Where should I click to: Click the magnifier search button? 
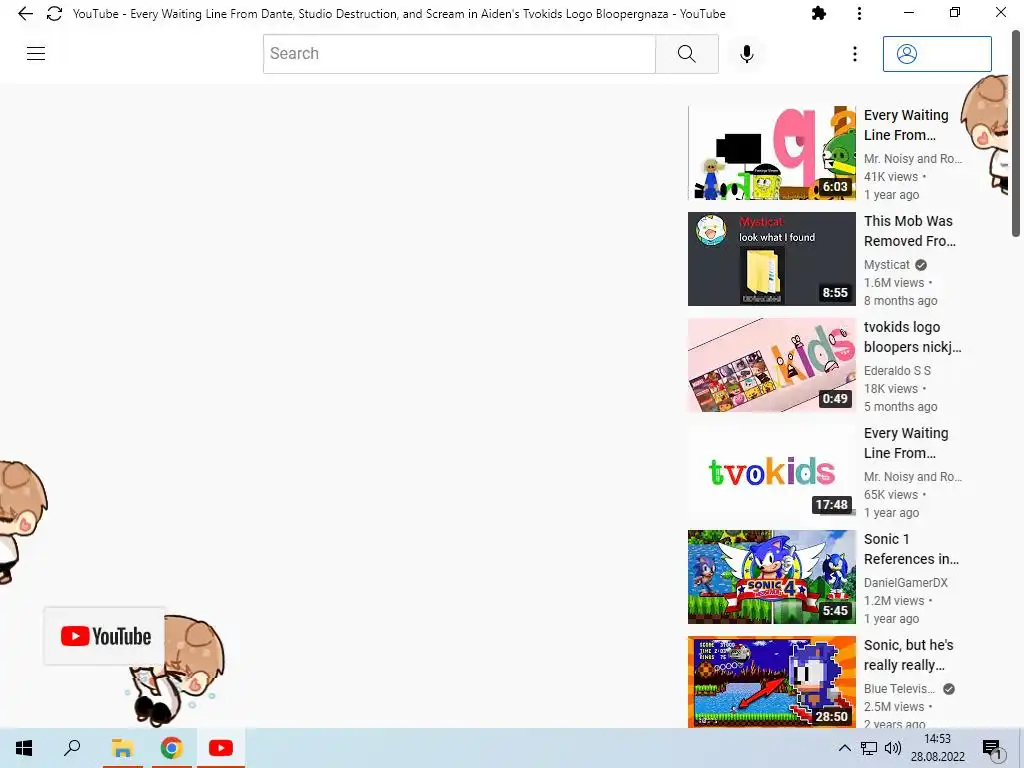point(686,54)
